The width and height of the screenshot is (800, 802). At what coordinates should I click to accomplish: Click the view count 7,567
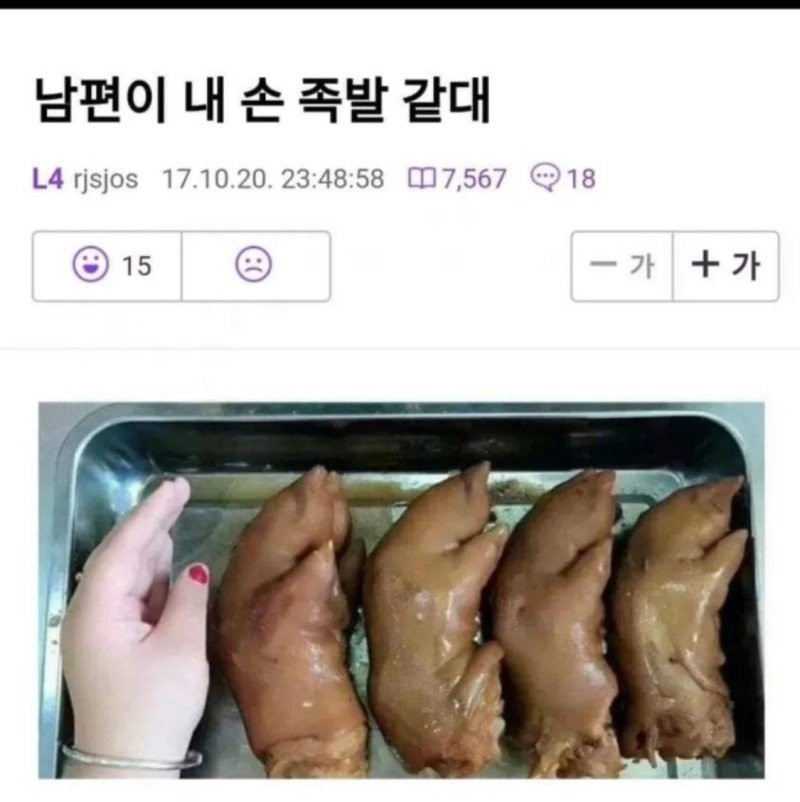[474, 179]
